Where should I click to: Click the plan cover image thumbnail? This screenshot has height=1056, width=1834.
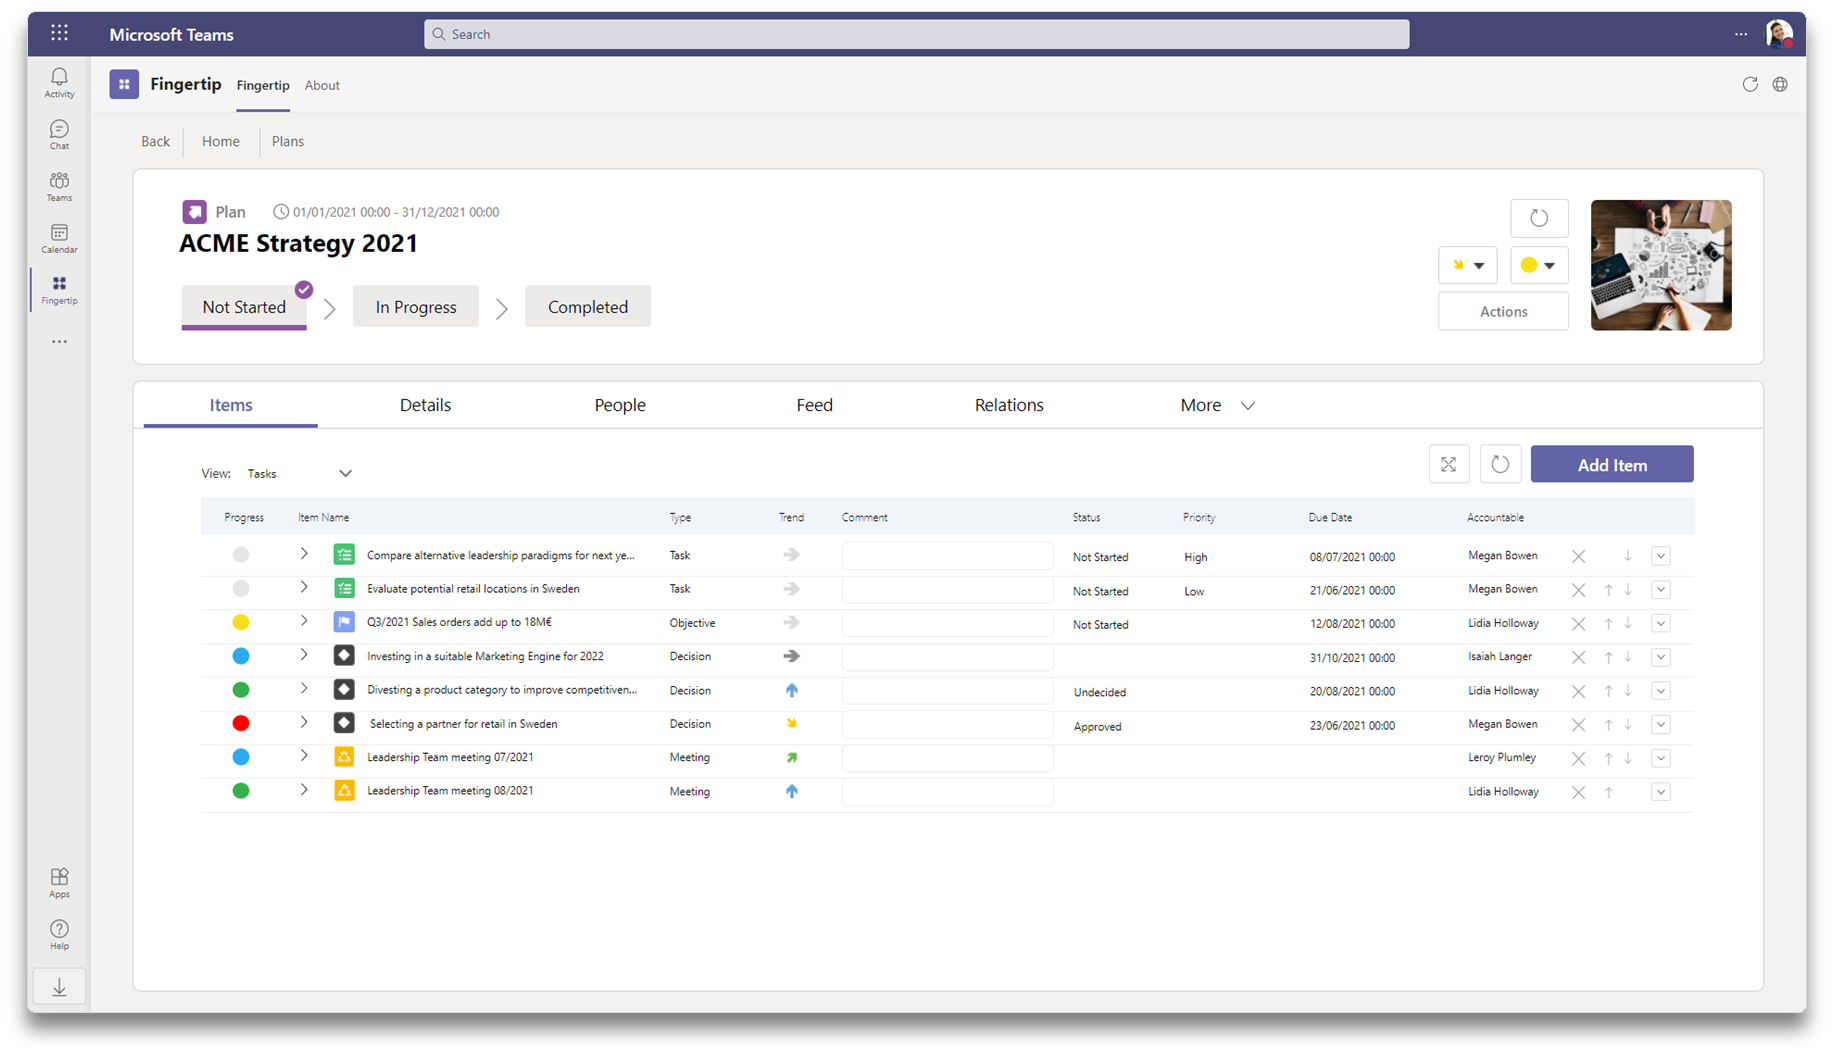coord(1661,265)
